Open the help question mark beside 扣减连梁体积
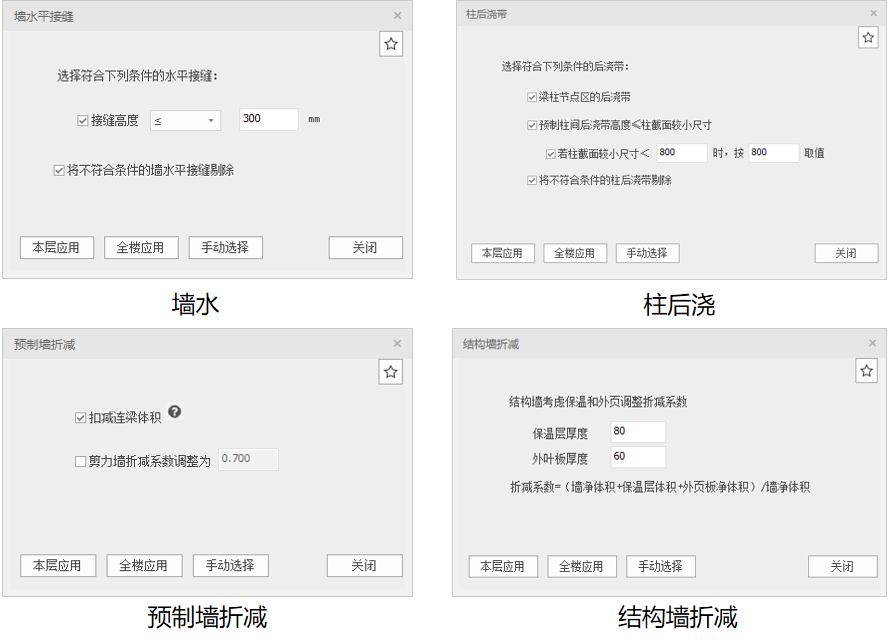The width and height of the screenshot is (890, 640). click(x=175, y=412)
